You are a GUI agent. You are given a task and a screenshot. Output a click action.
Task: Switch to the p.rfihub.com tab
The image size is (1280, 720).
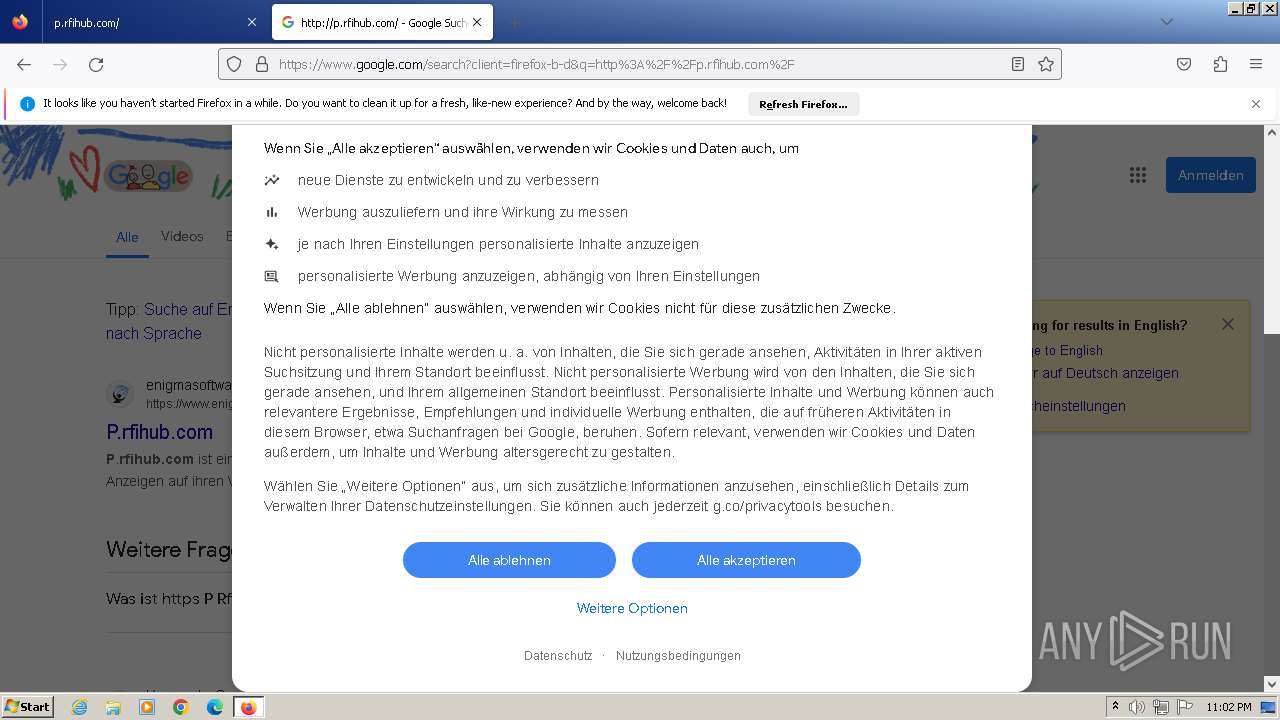[x=155, y=22]
